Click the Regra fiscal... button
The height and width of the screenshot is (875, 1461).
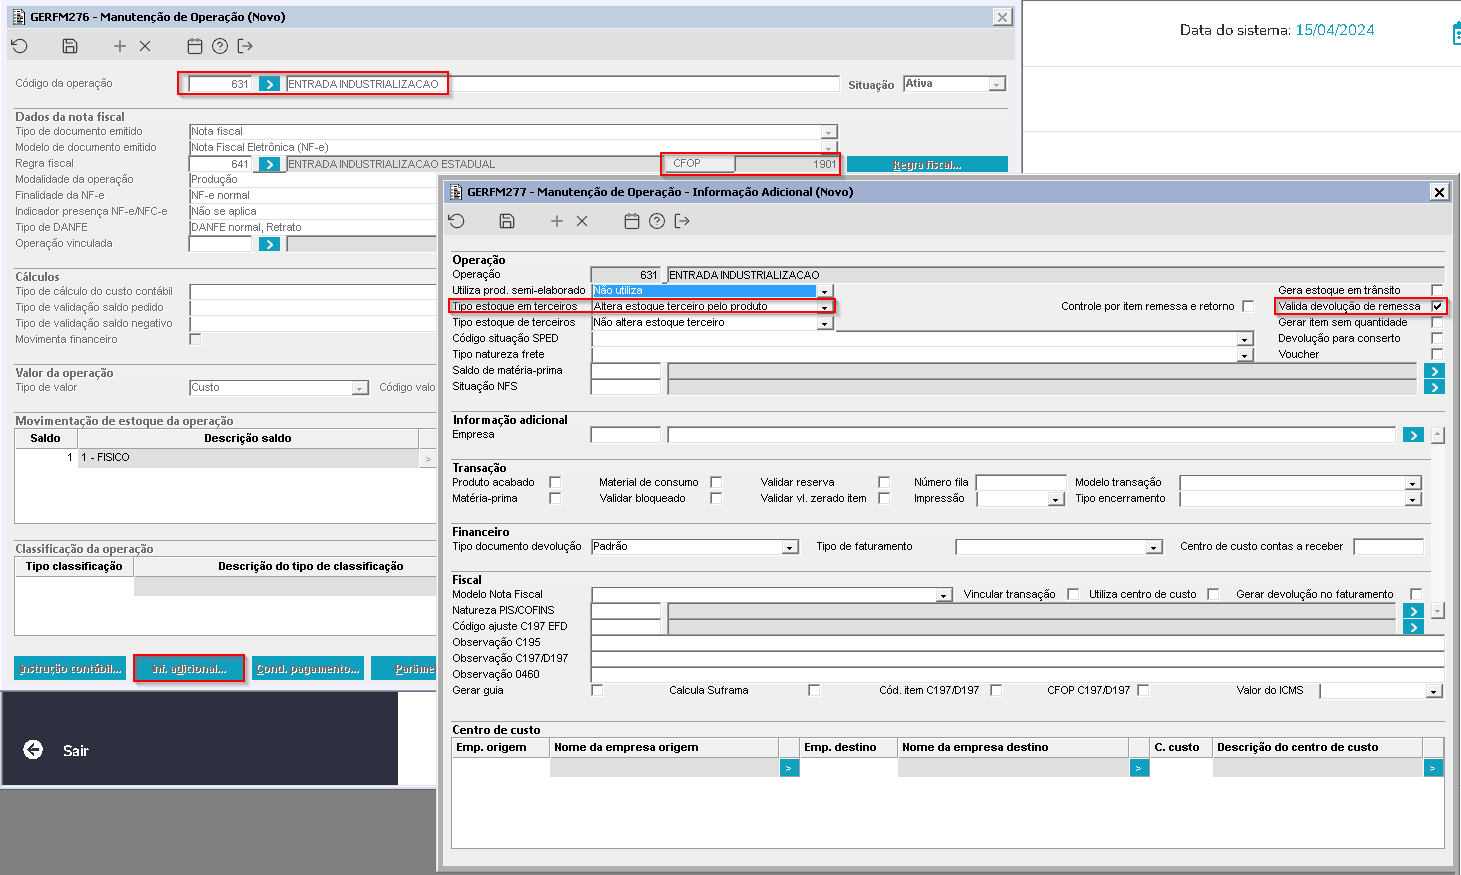(927, 164)
